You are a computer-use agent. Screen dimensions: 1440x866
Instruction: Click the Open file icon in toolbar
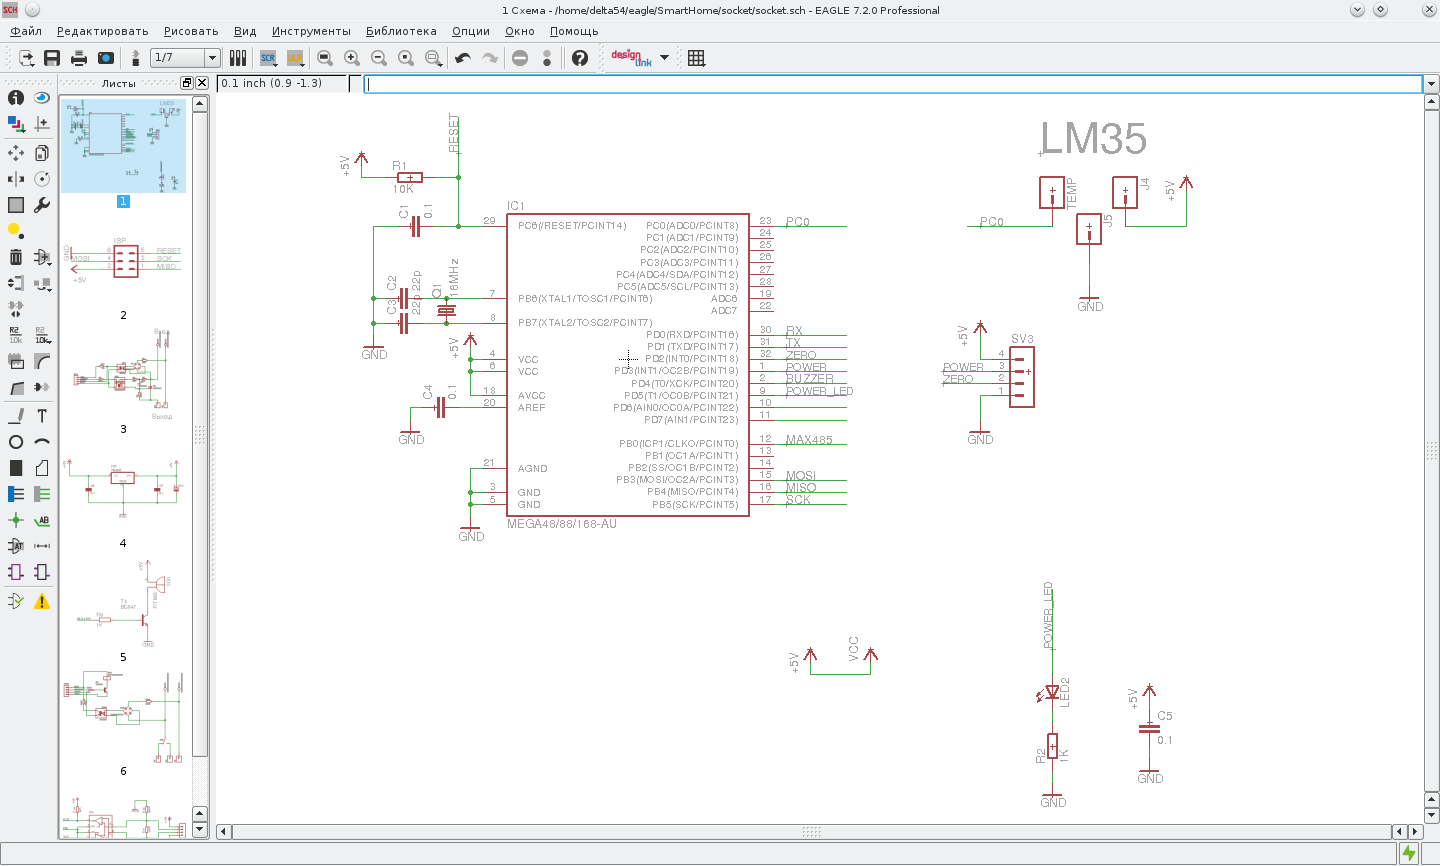(26, 58)
